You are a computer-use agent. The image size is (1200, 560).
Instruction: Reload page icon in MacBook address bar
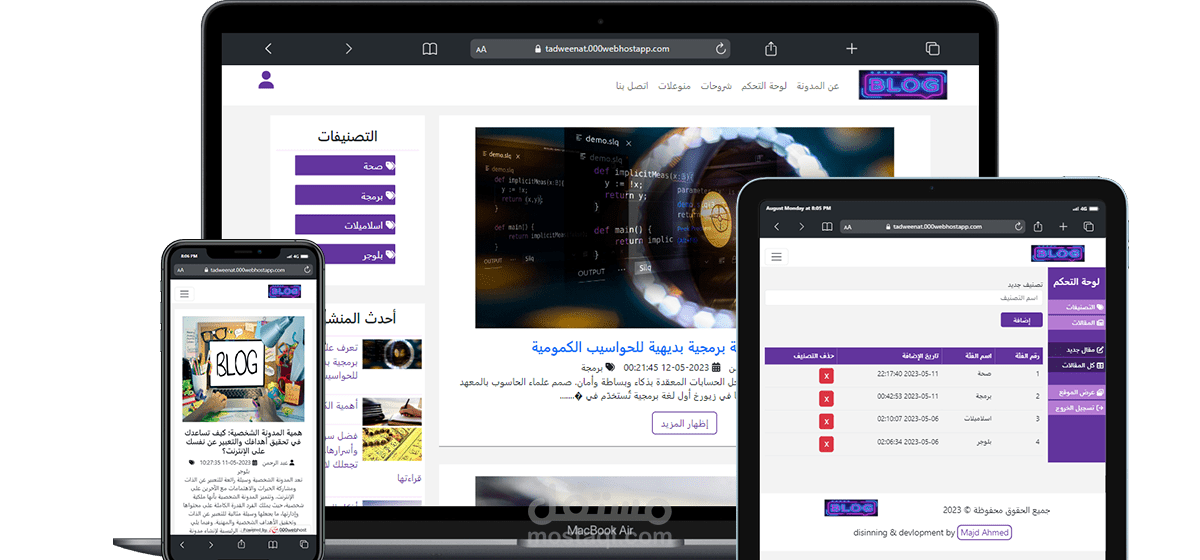coord(720,48)
